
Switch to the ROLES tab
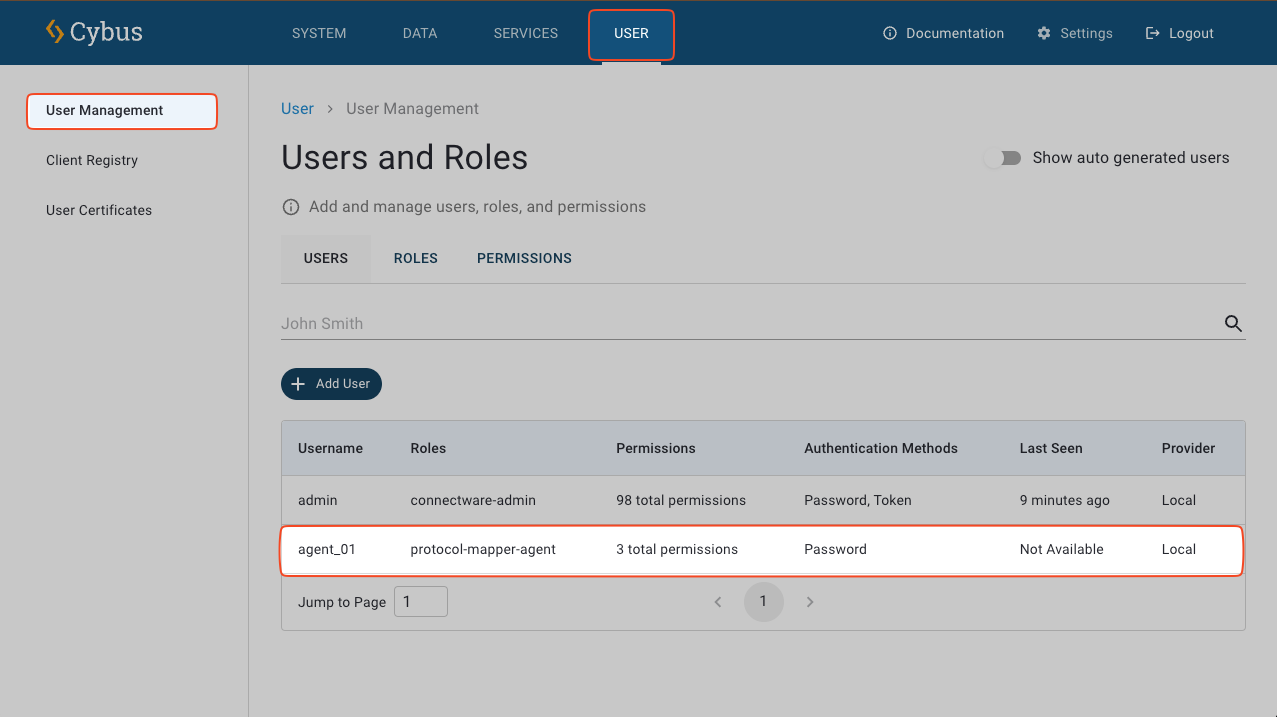coord(415,258)
